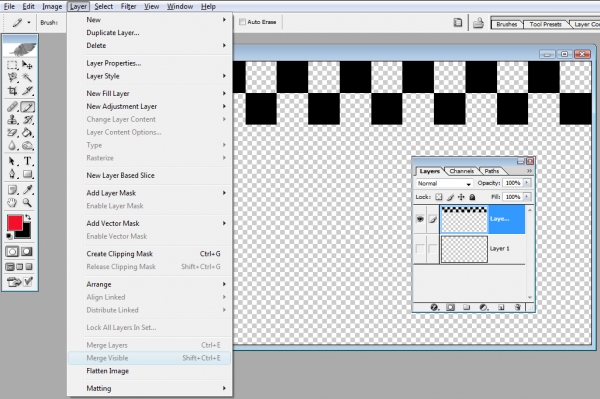Viewport: 600px width, 399px height.
Task: Pick the Magic Wand tool
Action: (27, 78)
